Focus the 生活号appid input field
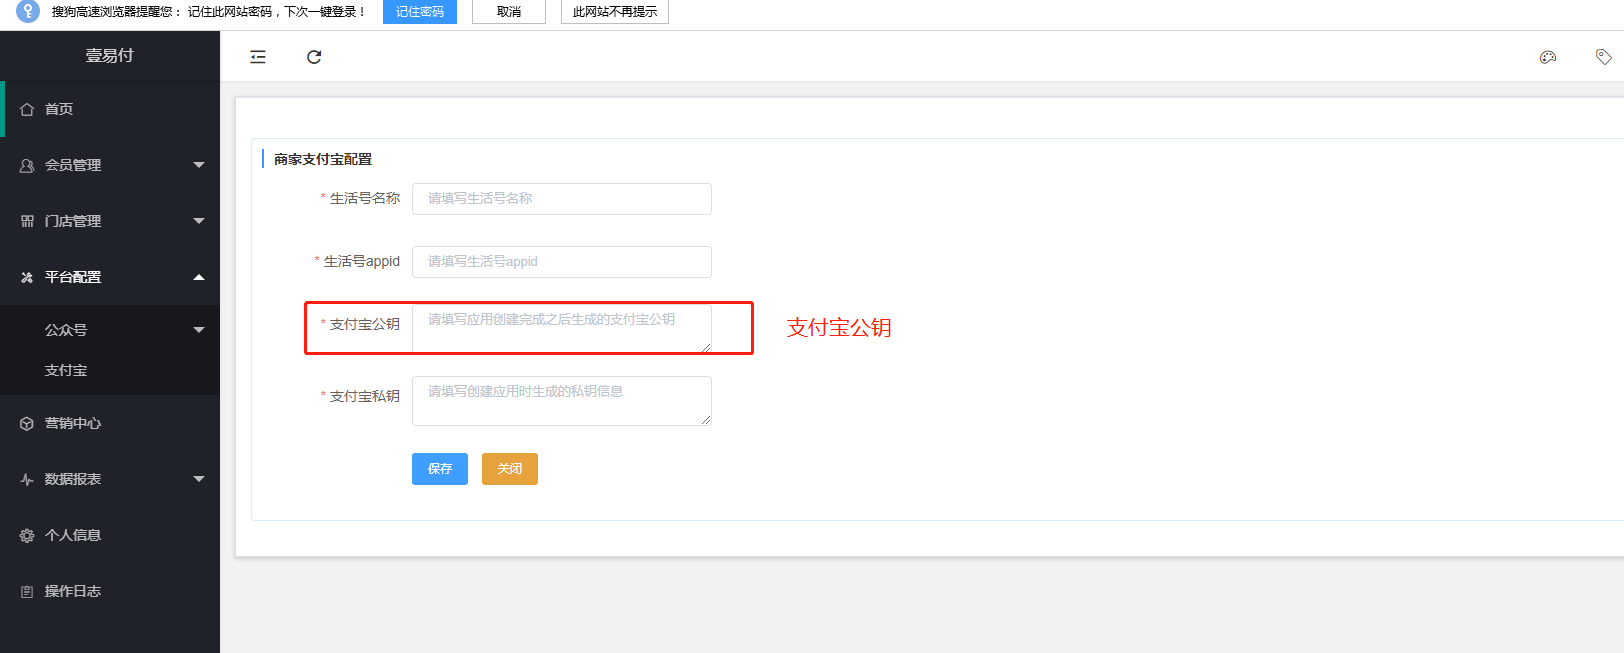Image resolution: width=1624 pixels, height=653 pixels. 562,262
